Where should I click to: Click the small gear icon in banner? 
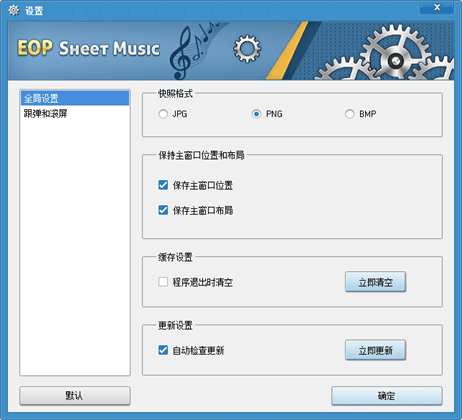247,49
